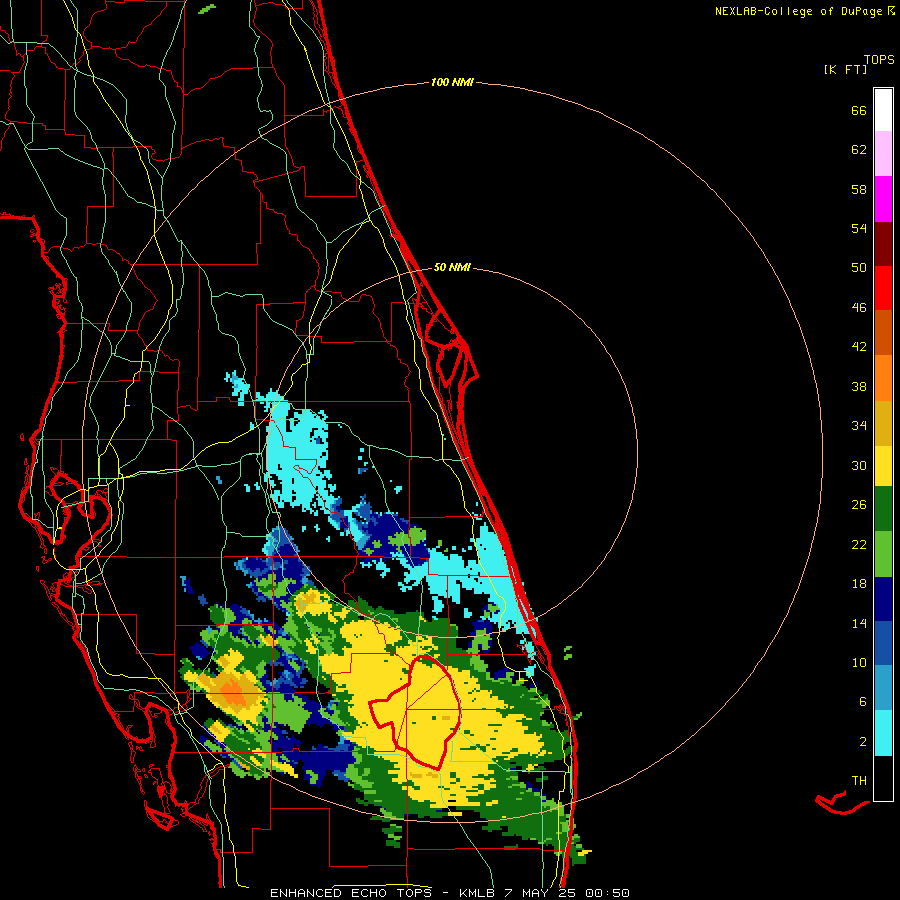Click the yellow swatch between 34 and 30

pyautogui.click(x=883, y=465)
